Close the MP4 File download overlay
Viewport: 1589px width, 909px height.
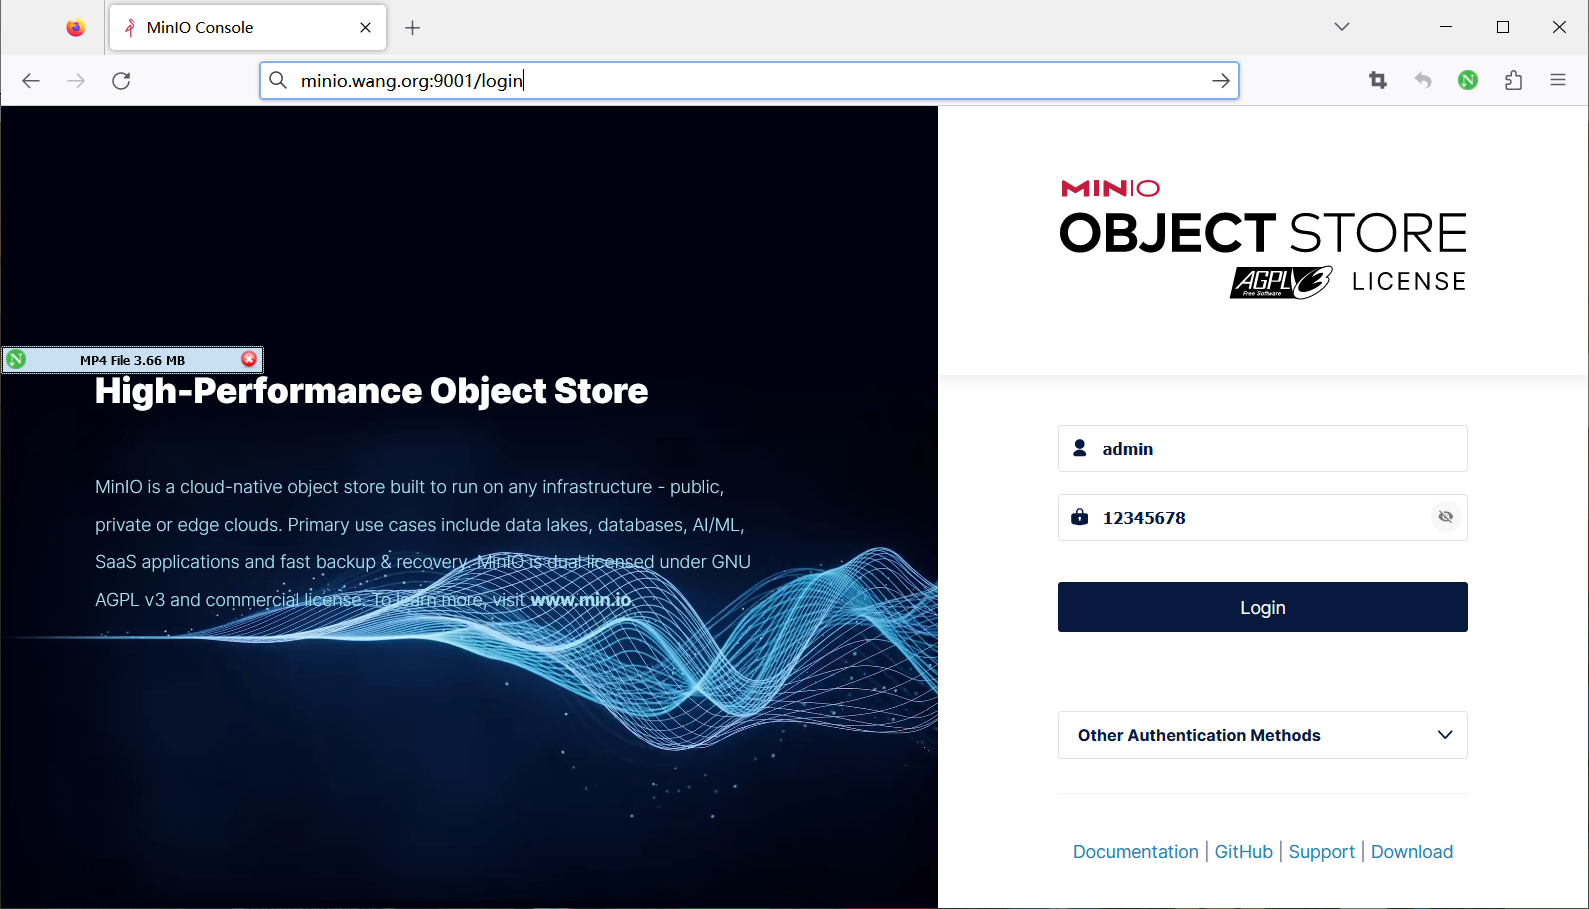(249, 359)
